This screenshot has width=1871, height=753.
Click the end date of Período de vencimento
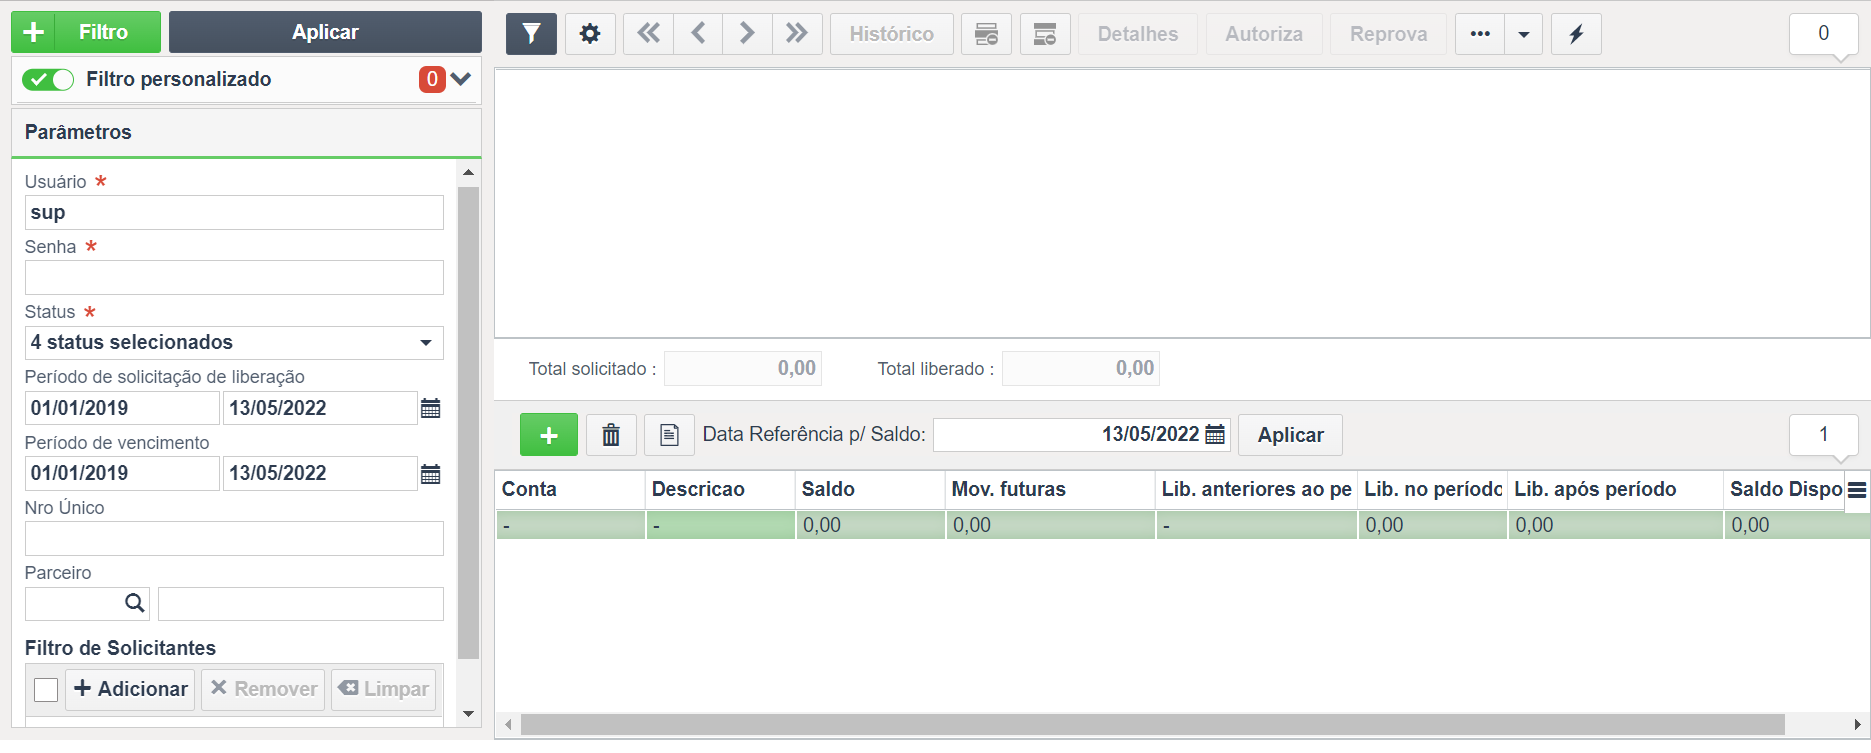coord(320,473)
